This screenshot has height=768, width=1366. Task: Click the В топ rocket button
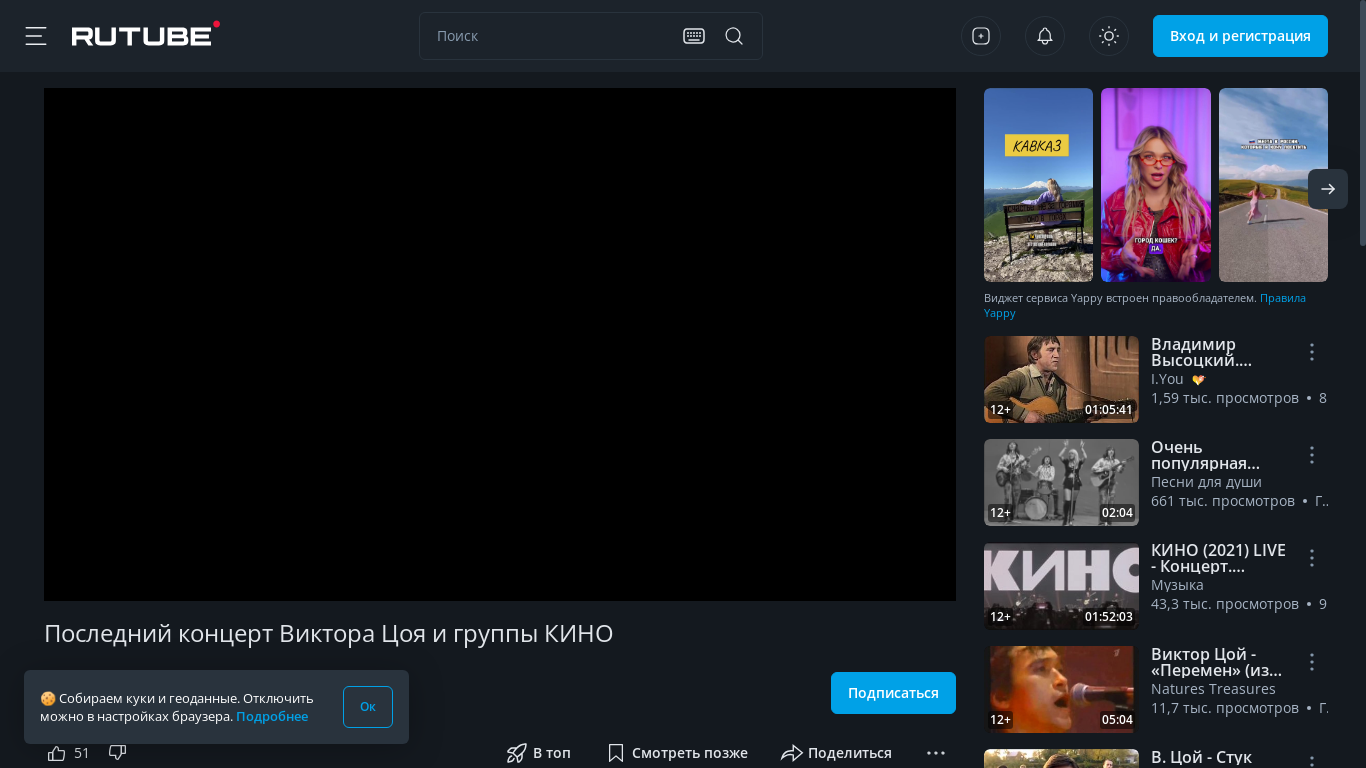[539, 753]
